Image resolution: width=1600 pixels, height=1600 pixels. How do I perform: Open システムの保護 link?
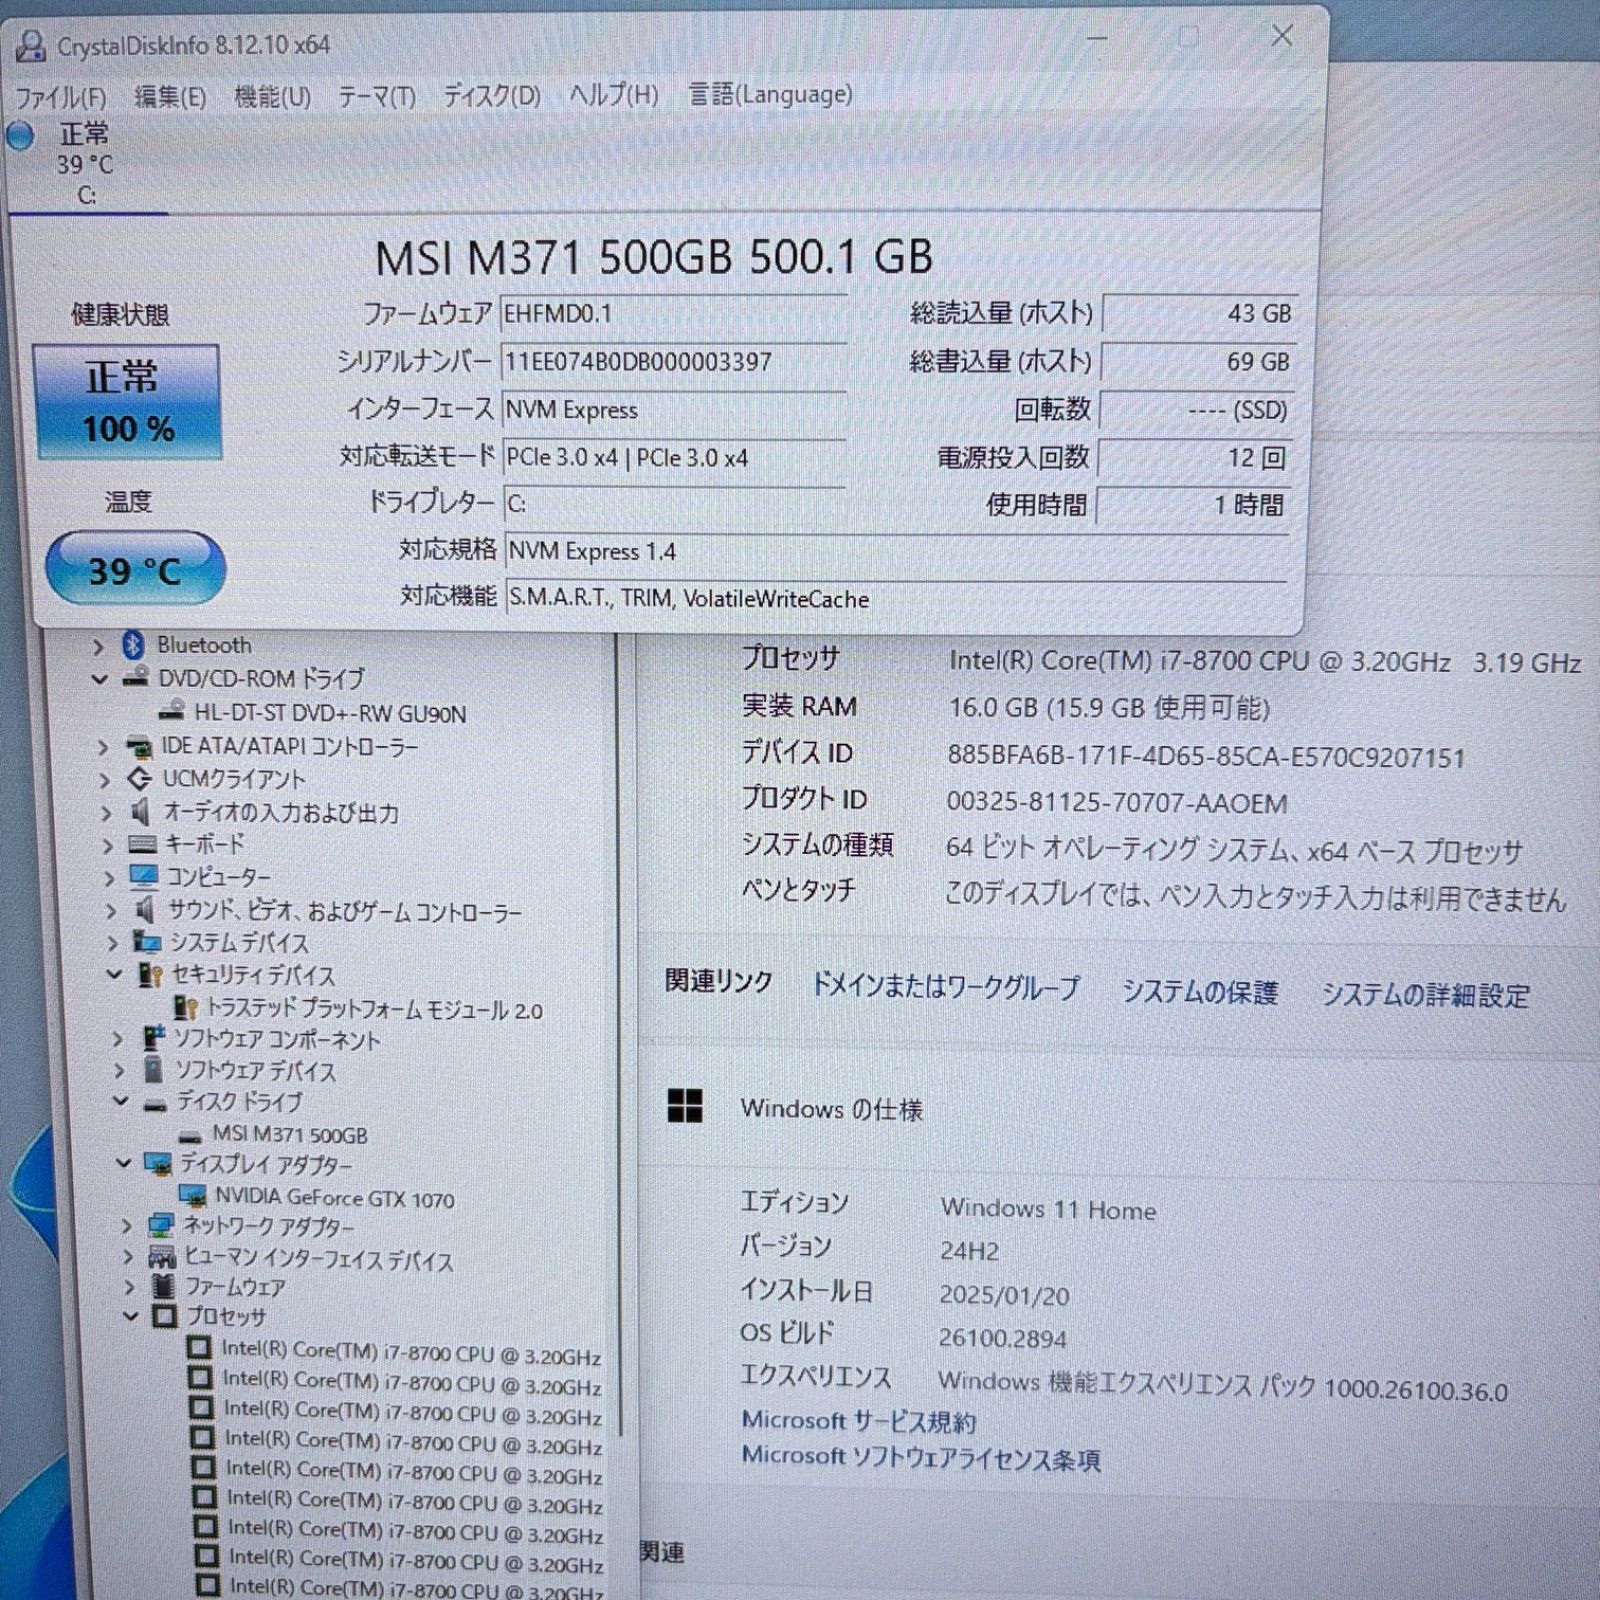coord(1200,991)
